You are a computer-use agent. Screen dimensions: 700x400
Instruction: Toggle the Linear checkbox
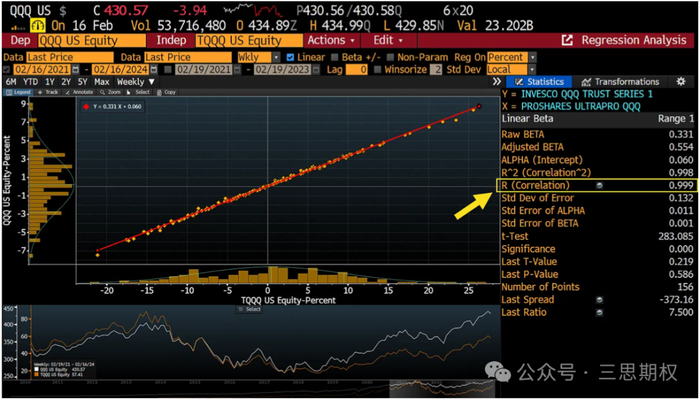(x=290, y=57)
